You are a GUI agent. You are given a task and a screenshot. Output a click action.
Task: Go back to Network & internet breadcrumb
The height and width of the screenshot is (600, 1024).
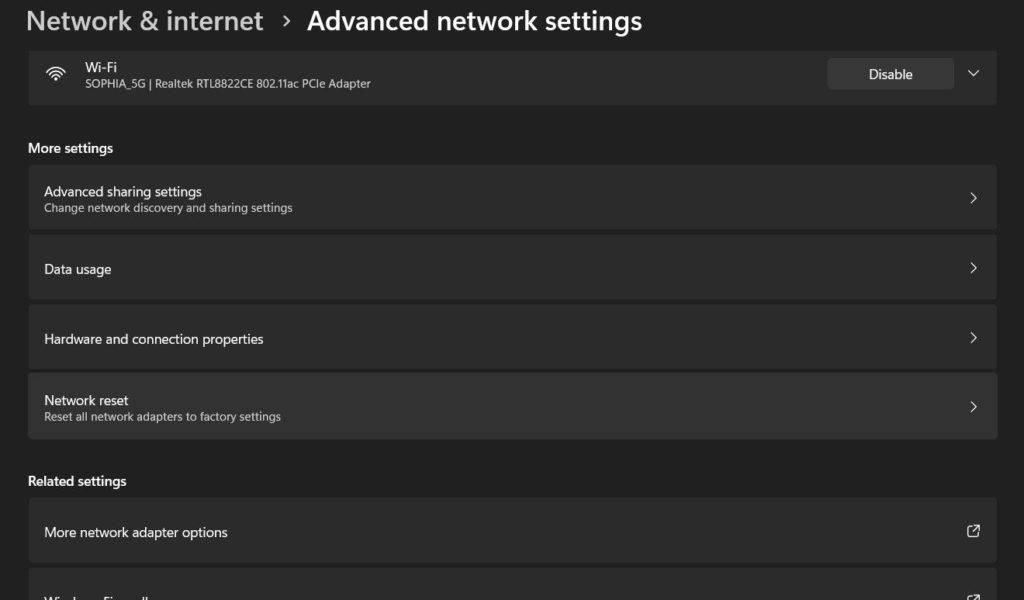click(x=145, y=21)
